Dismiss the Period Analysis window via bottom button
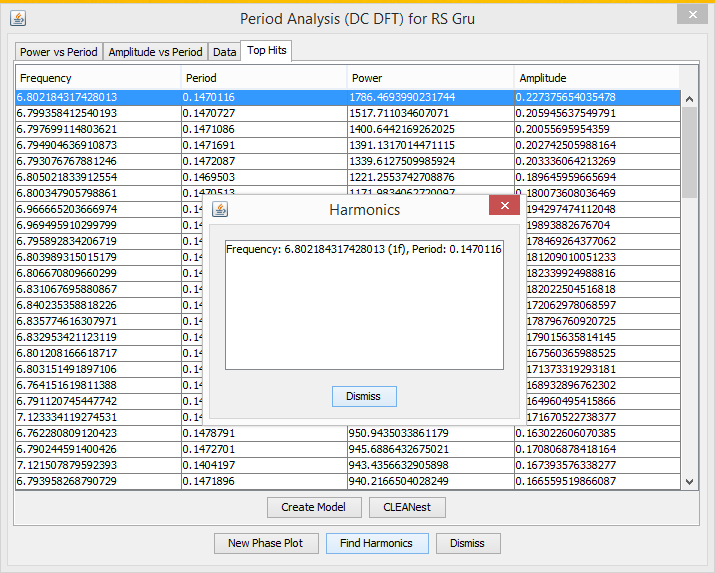715x573 pixels. [467, 543]
